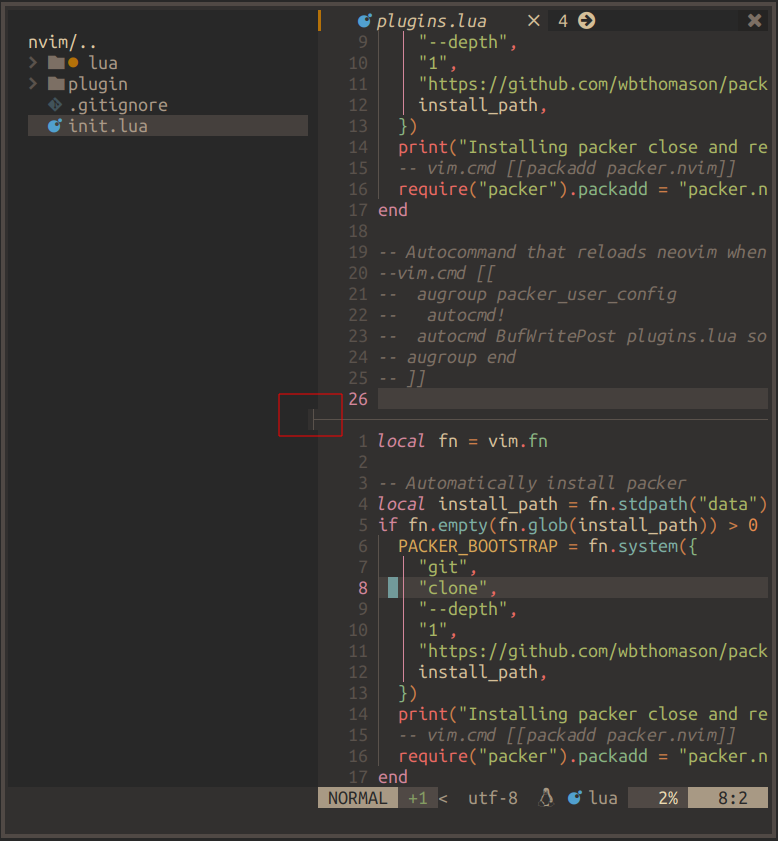The image size is (778, 841).
Task: Click line number 26 in gutter
Action: coord(358,399)
